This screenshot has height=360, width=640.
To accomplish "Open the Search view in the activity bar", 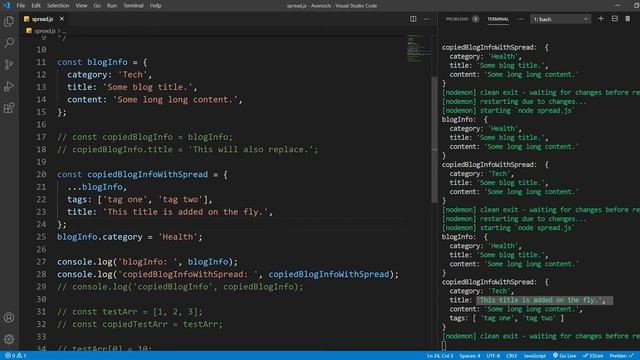I will pos(9,42).
